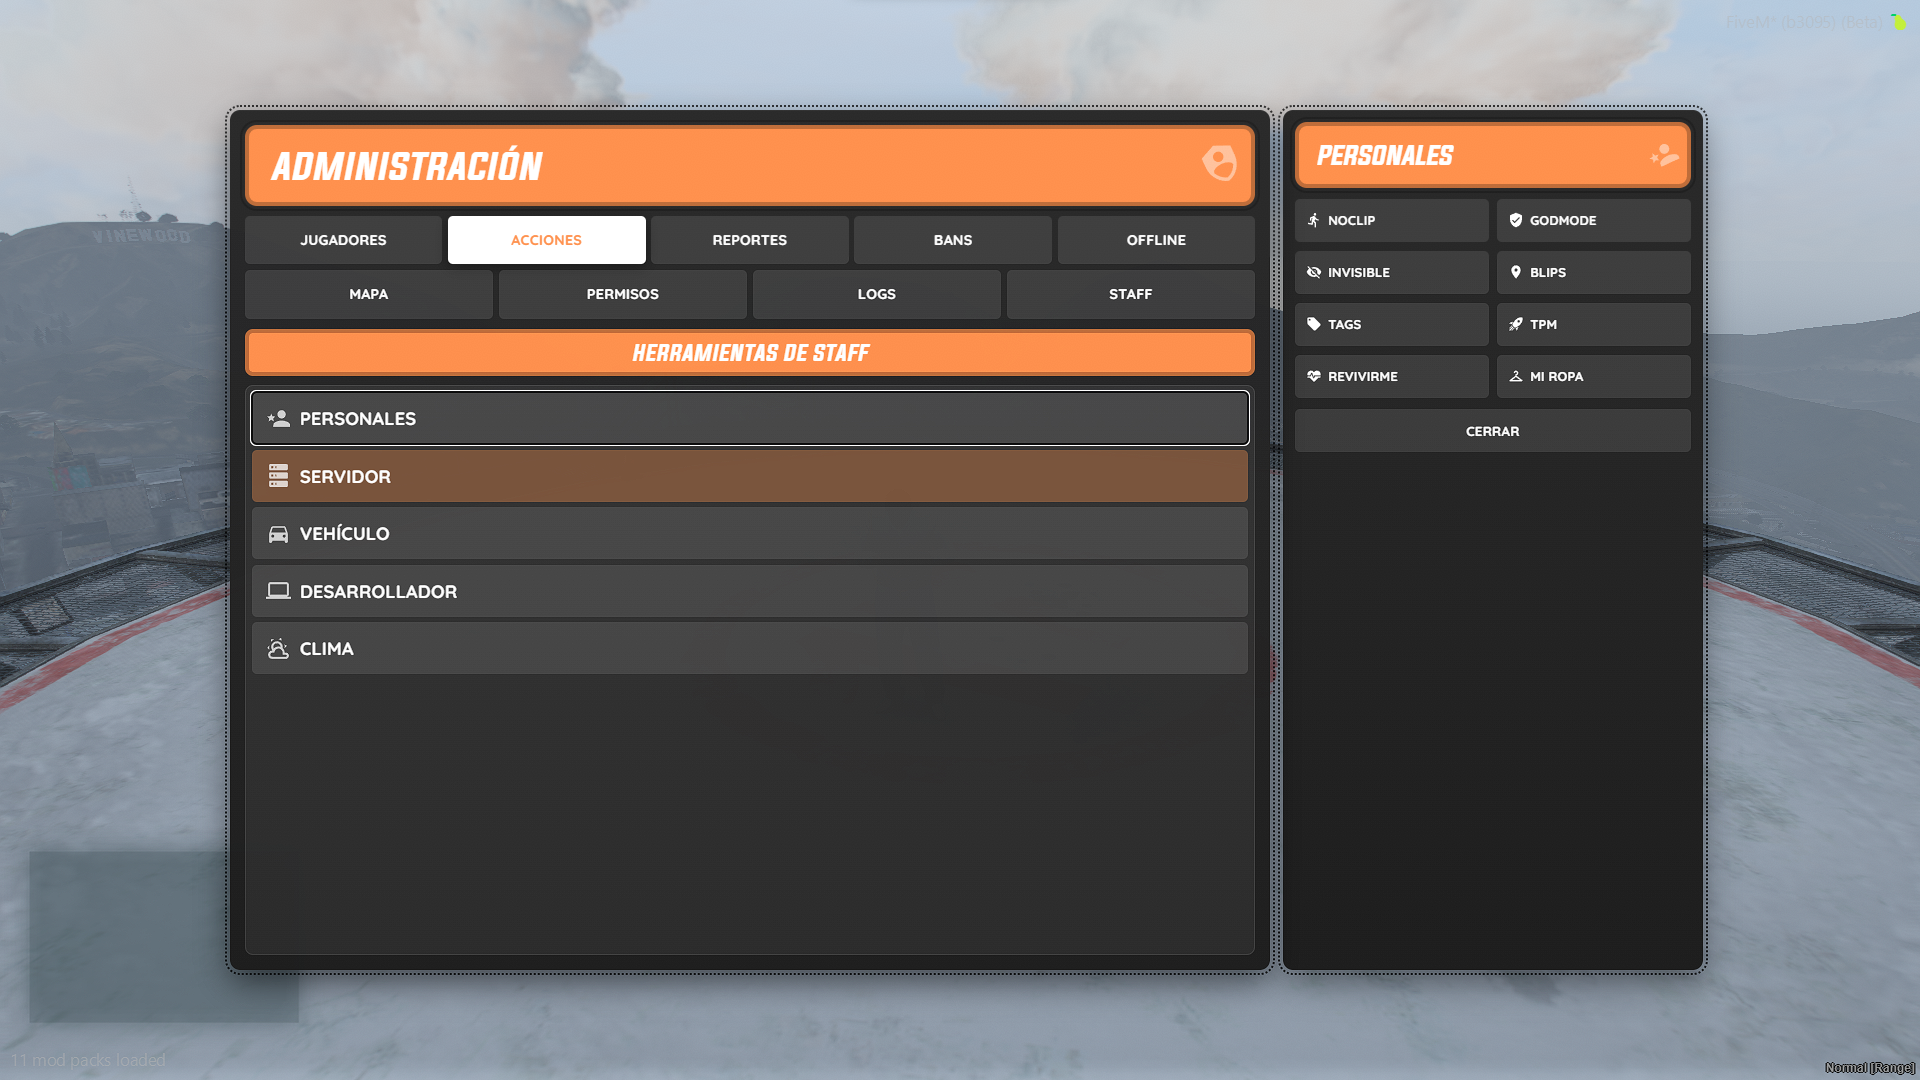Open the Servidor tools row
The image size is (1920, 1080).
pyautogui.click(x=750, y=476)
